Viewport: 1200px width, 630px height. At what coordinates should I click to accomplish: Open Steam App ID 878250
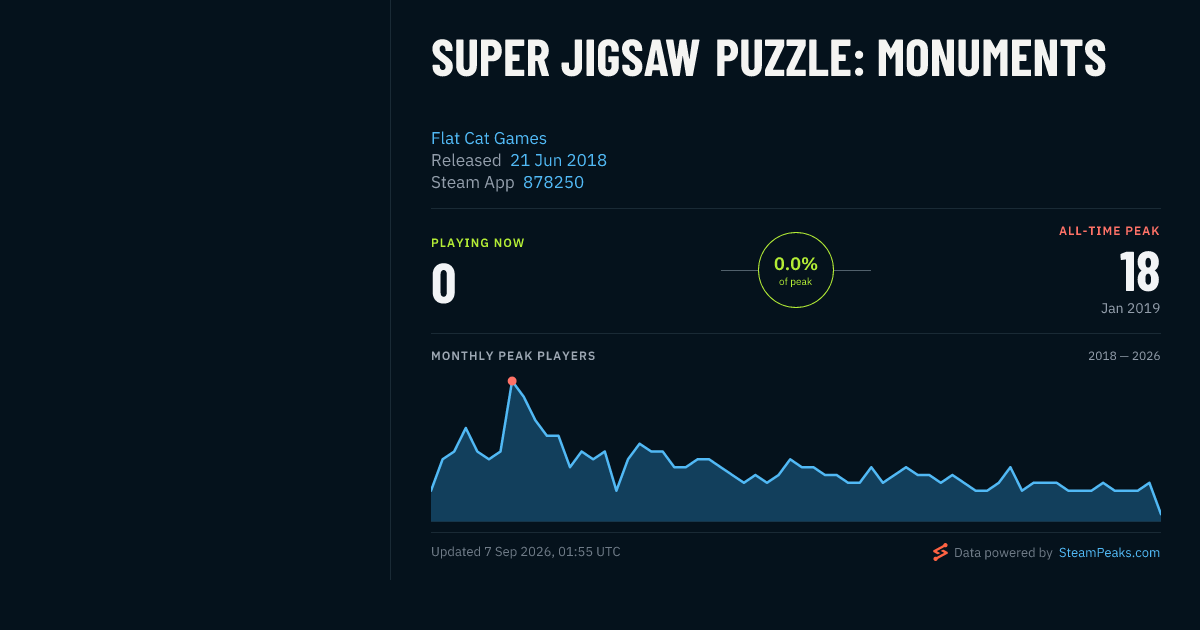553,182
